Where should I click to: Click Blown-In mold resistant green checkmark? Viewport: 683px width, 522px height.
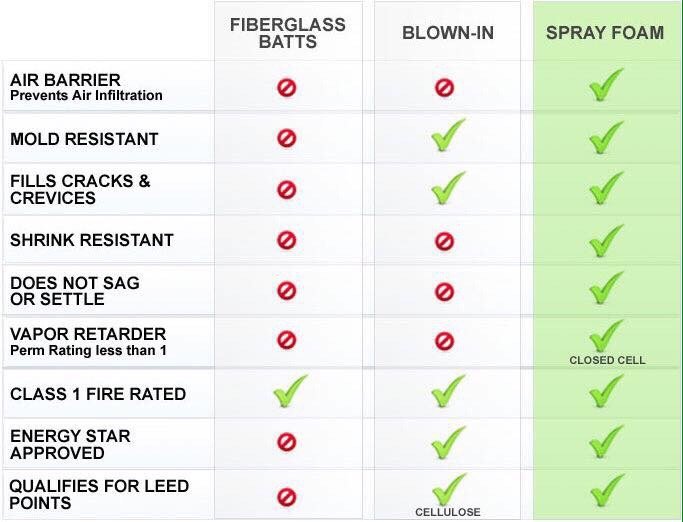(447, 137)
